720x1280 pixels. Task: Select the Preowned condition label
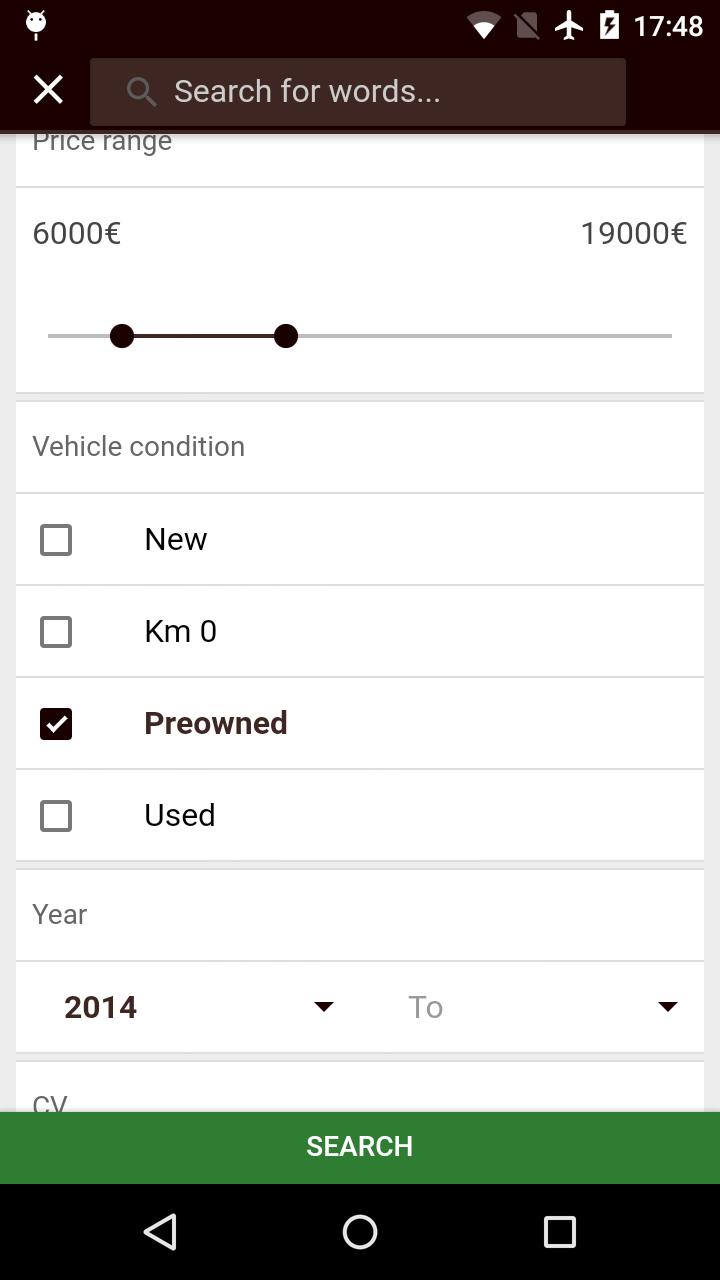click(x=216, y=723)
